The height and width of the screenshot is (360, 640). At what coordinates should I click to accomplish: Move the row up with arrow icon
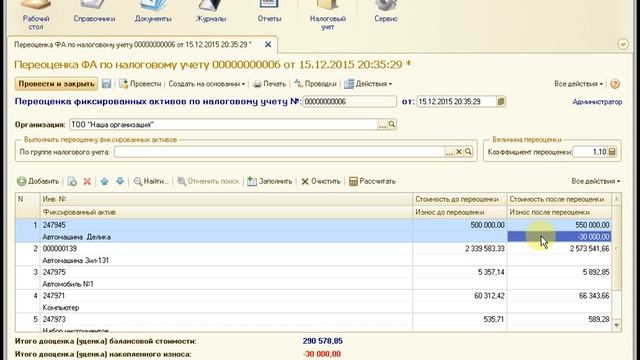pyautogui.click(x=104, y=181)
